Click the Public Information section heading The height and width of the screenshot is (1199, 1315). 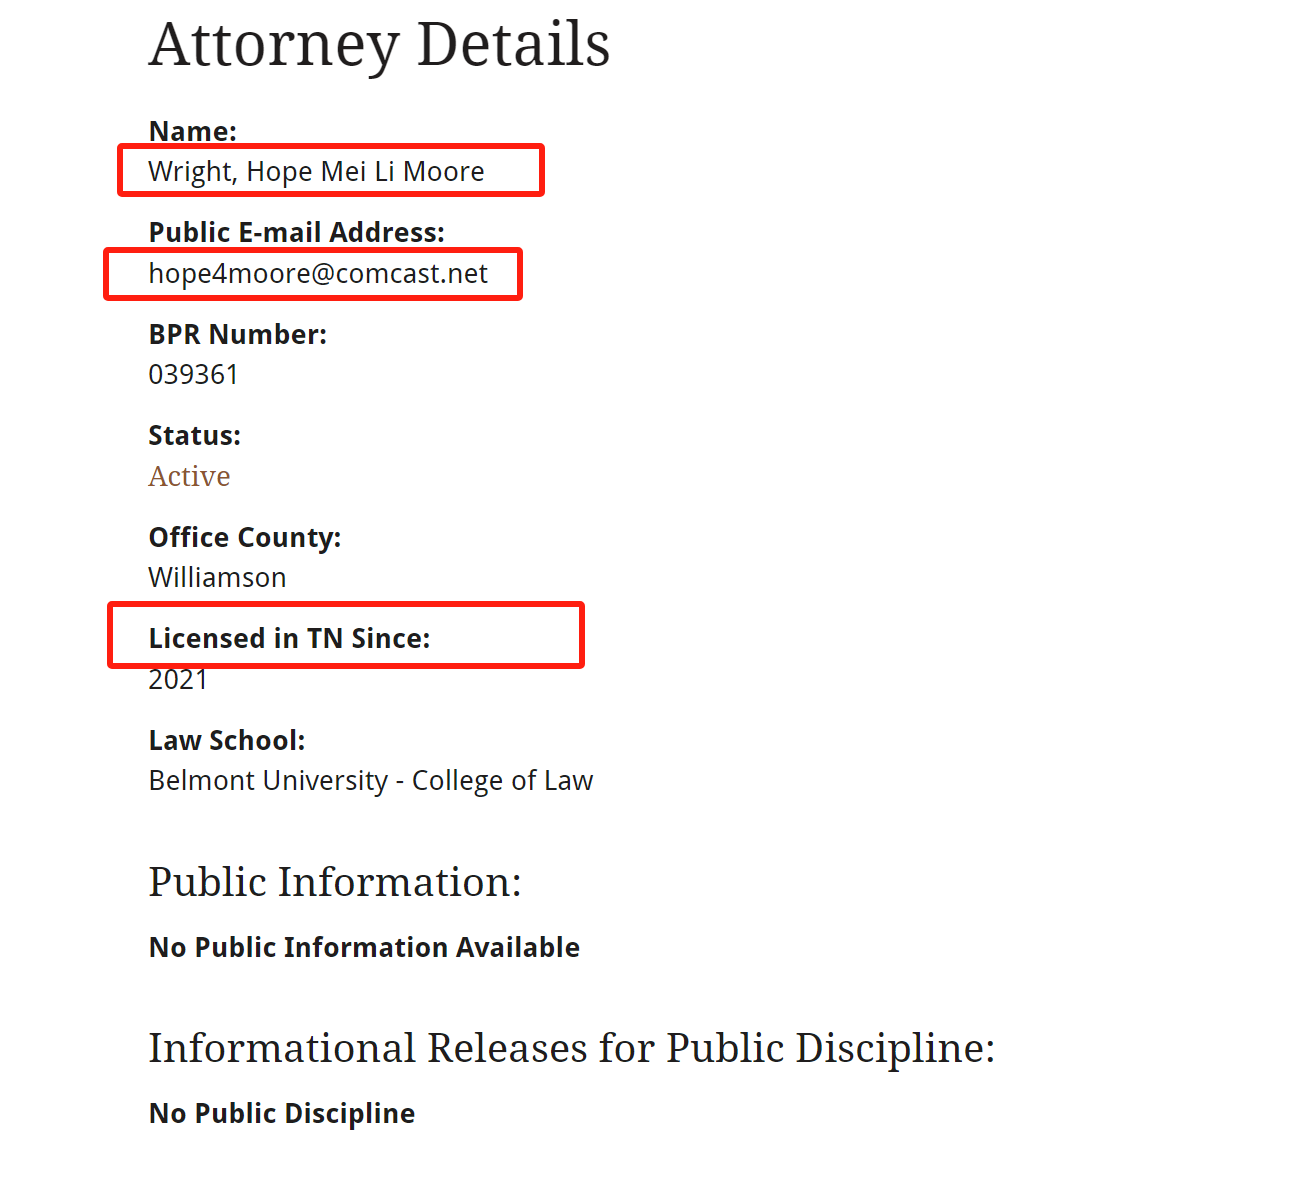tap(335, 883)
